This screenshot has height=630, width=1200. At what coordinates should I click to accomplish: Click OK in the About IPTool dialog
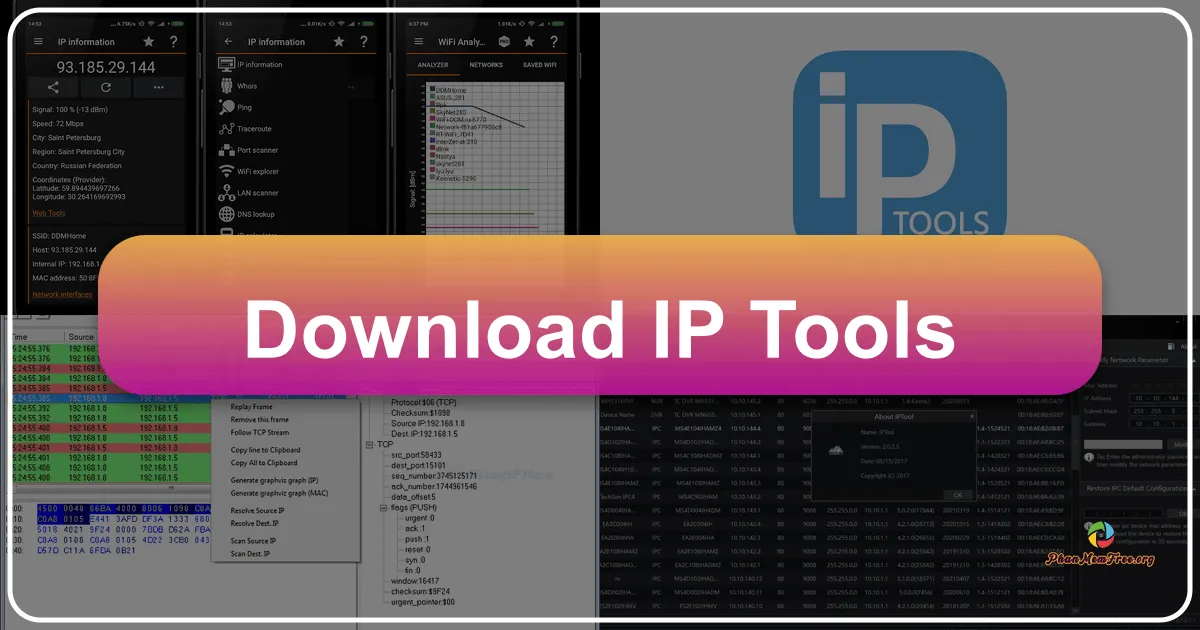pyautogui.click(x=956, y=494)
